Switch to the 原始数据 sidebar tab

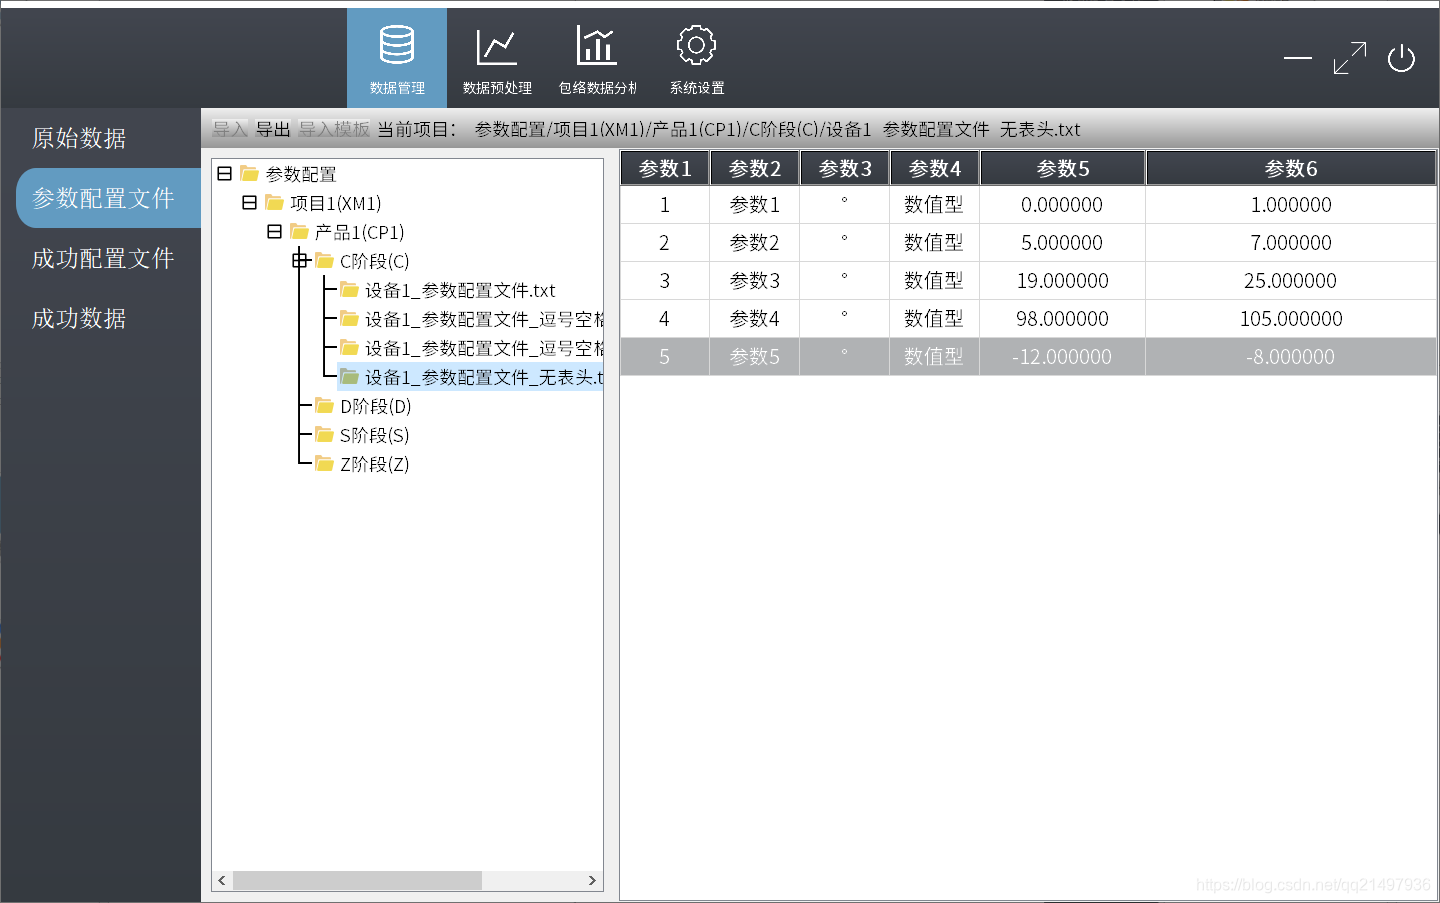point(79,138)
